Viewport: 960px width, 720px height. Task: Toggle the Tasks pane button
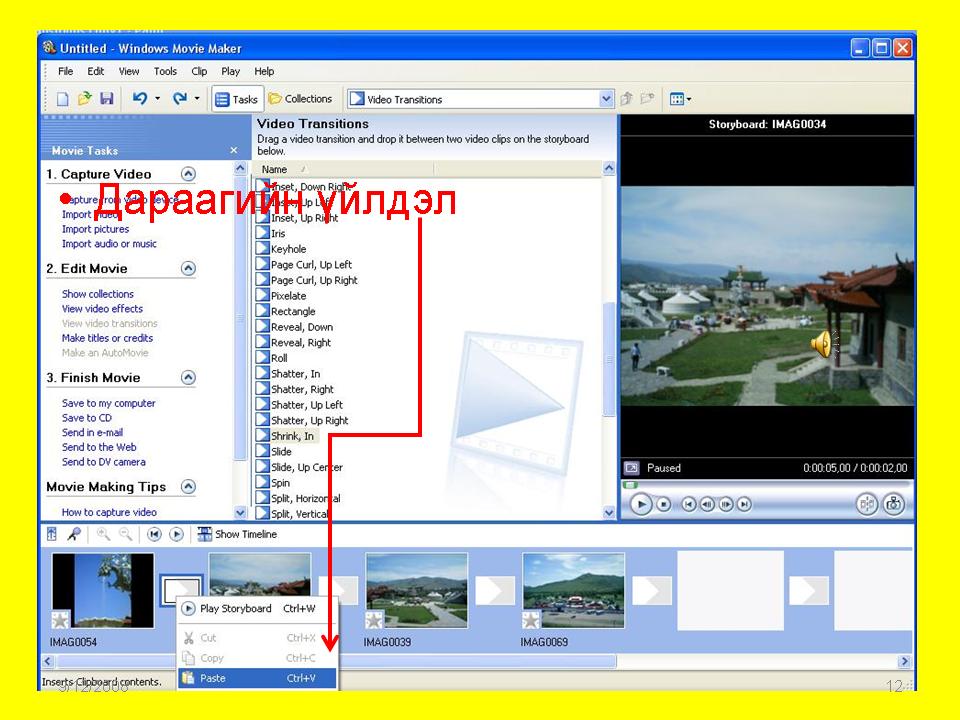coord(237,99)
